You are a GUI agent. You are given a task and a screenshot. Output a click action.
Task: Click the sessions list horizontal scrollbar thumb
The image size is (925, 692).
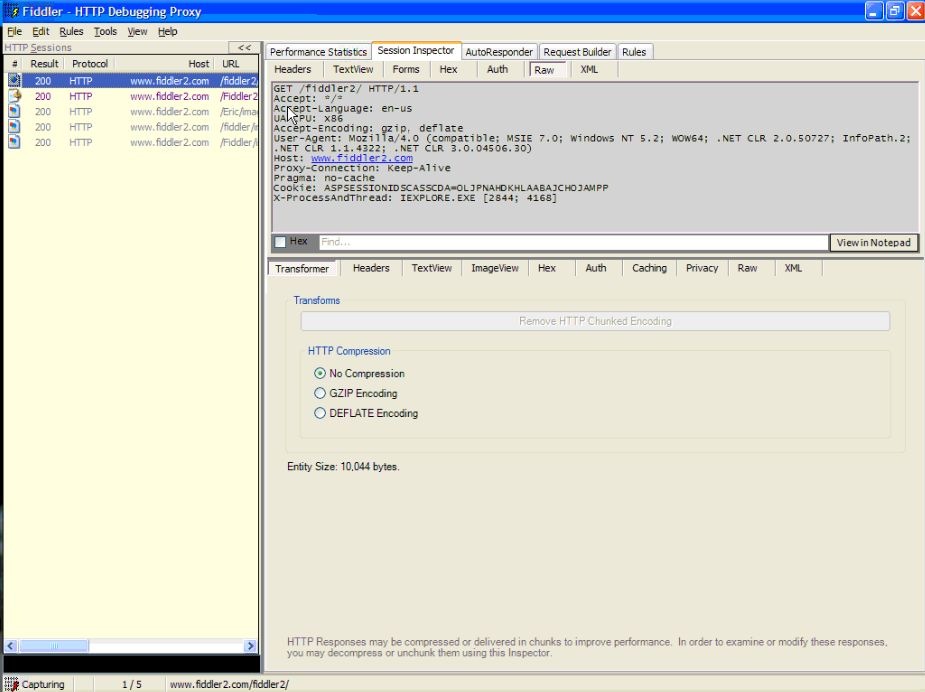point(54,646)
